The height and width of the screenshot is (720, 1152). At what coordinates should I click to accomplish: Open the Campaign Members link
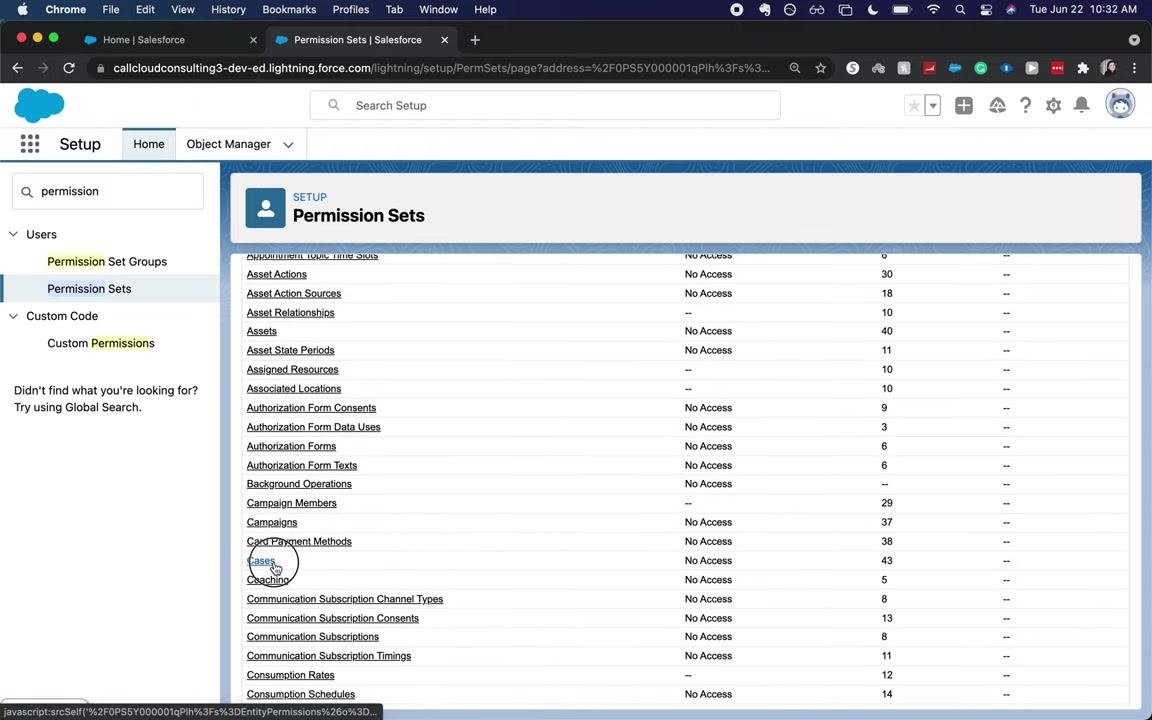[x=292, y=503]
